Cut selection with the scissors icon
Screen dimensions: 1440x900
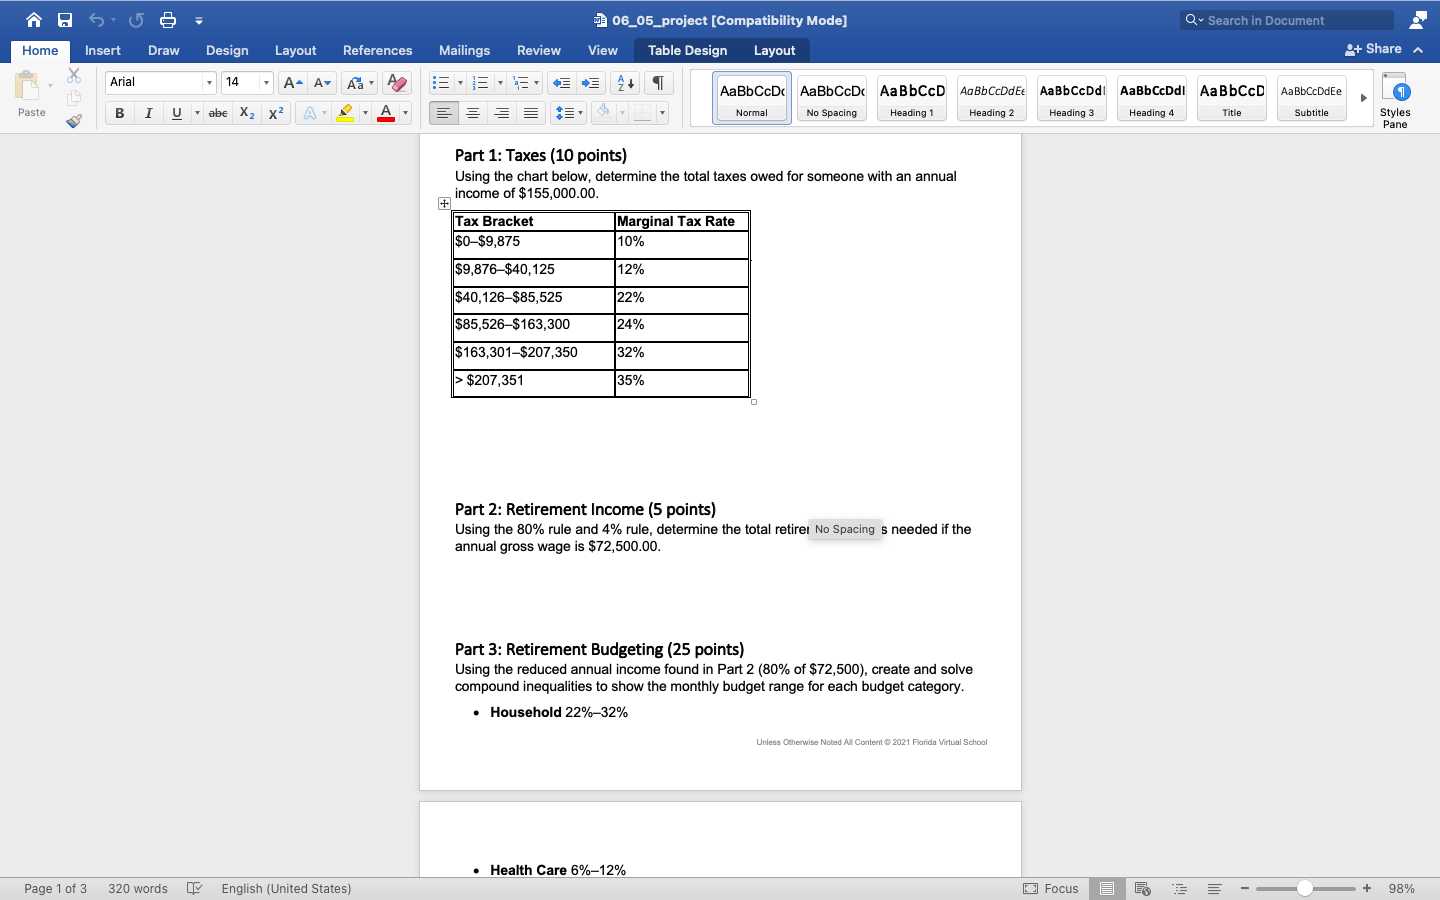(74, 75)
